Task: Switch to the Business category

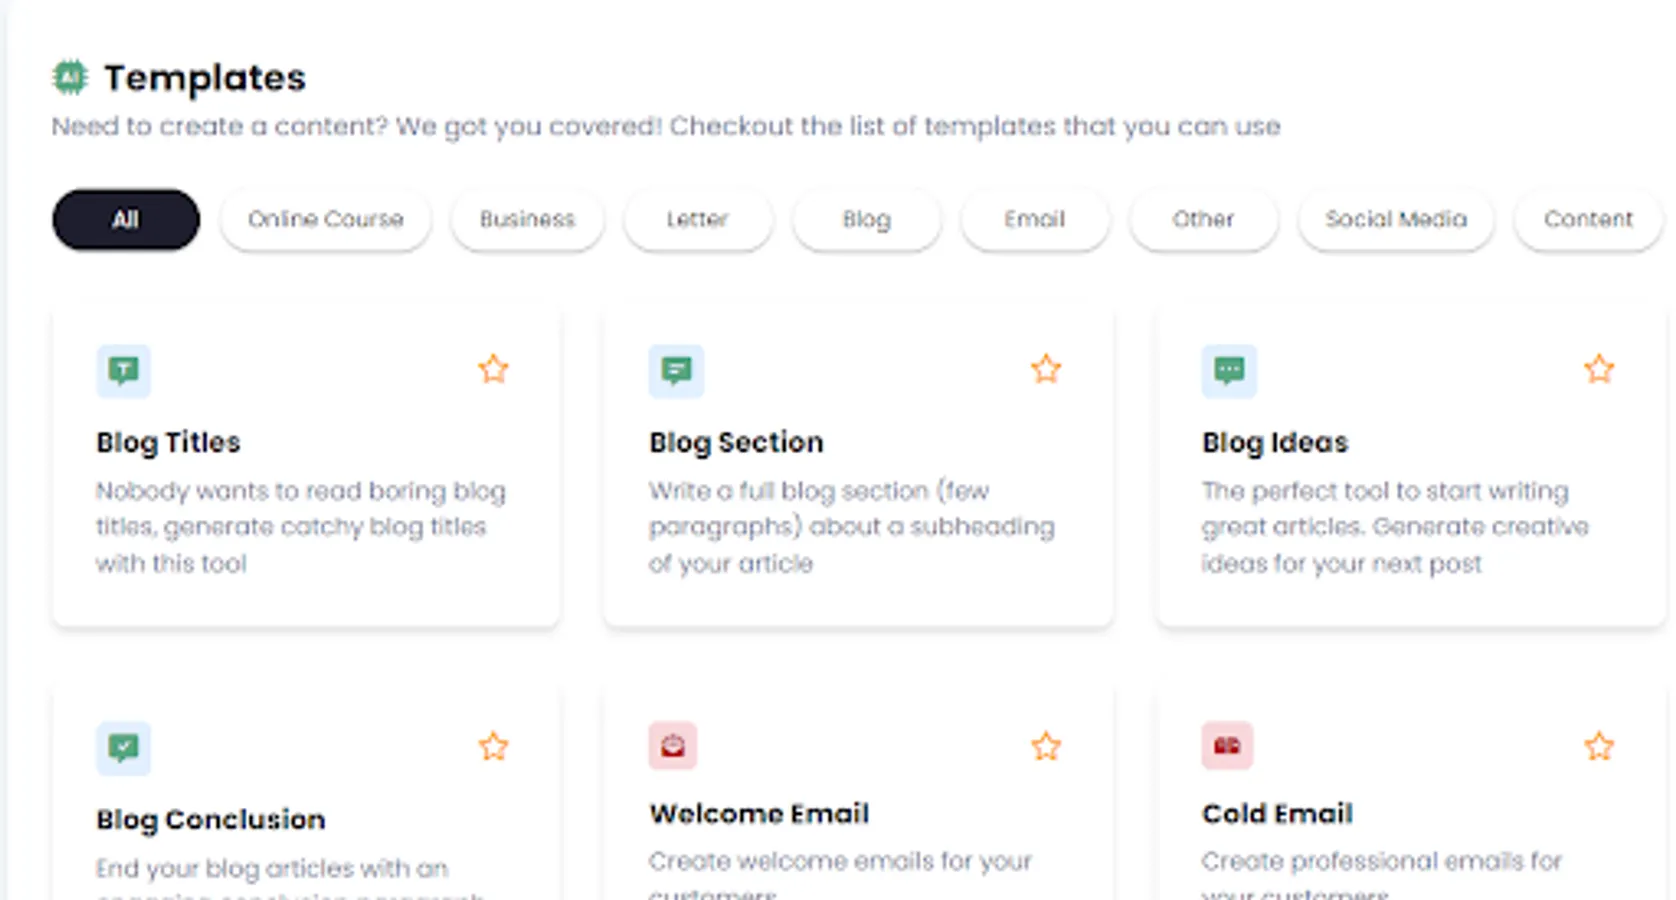Action: coord(527,219)
